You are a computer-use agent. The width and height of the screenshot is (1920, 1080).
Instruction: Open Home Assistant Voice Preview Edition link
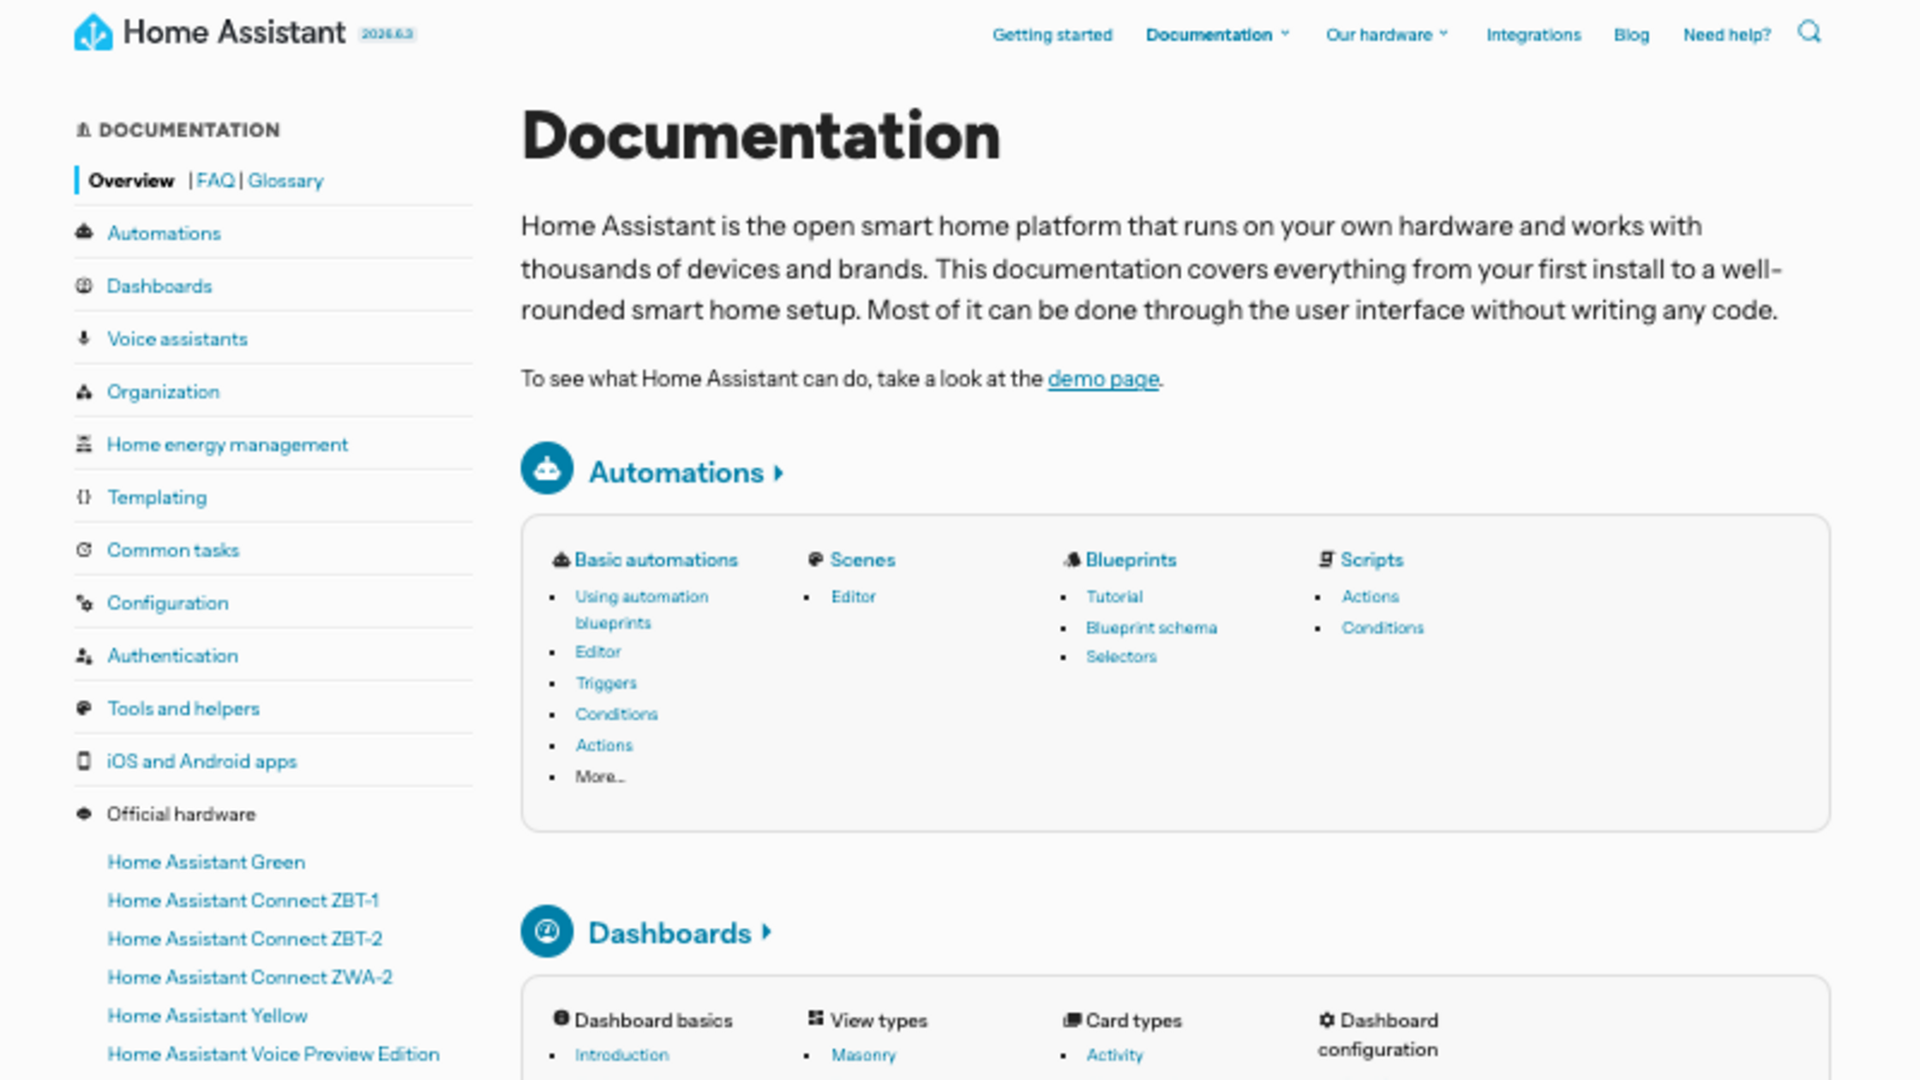pyautogui.click(x=273, y=1054)
